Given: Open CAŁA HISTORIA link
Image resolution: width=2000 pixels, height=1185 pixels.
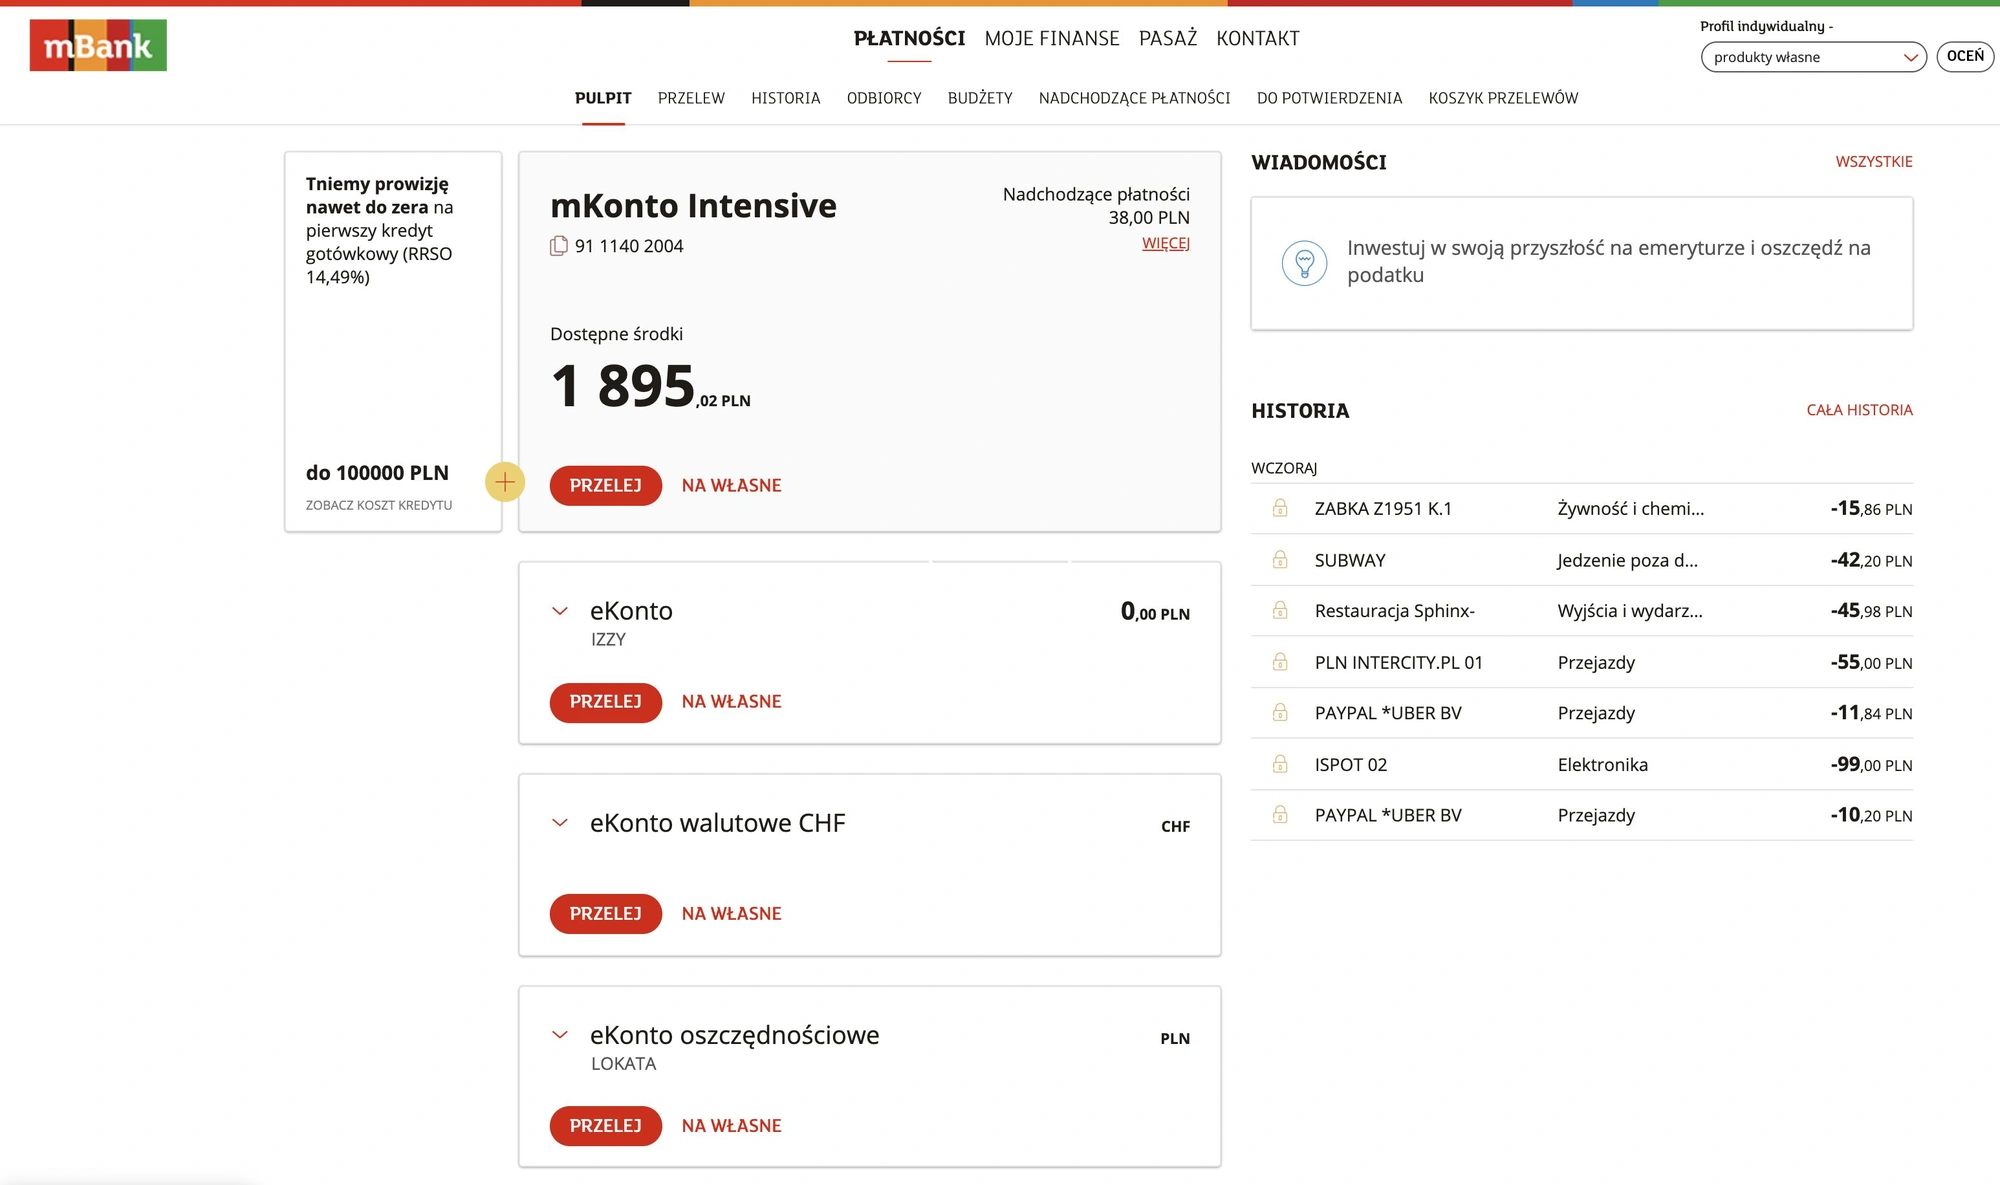Looking at the screenshot, I should pos(1859,410).
